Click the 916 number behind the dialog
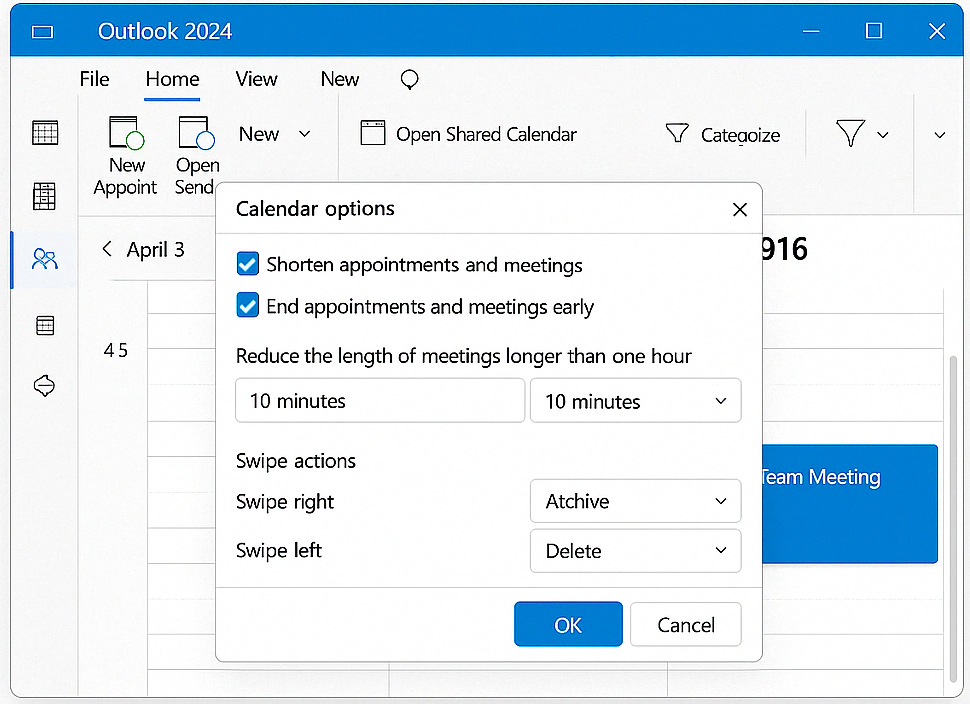The image size is (970, 704). (x=784, y=249)
